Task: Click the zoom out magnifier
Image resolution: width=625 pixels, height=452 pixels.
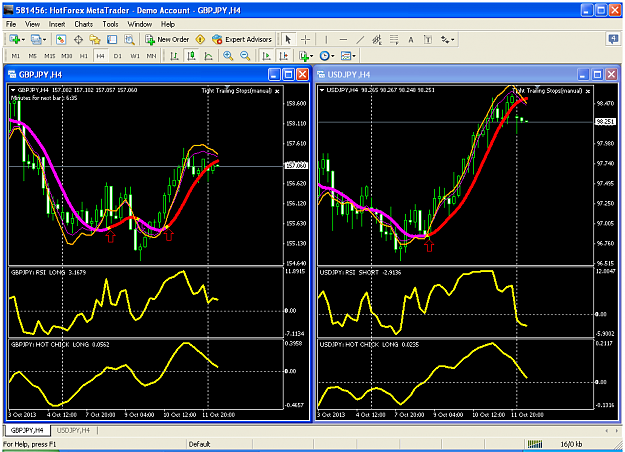Action: [x=245, y=56]
